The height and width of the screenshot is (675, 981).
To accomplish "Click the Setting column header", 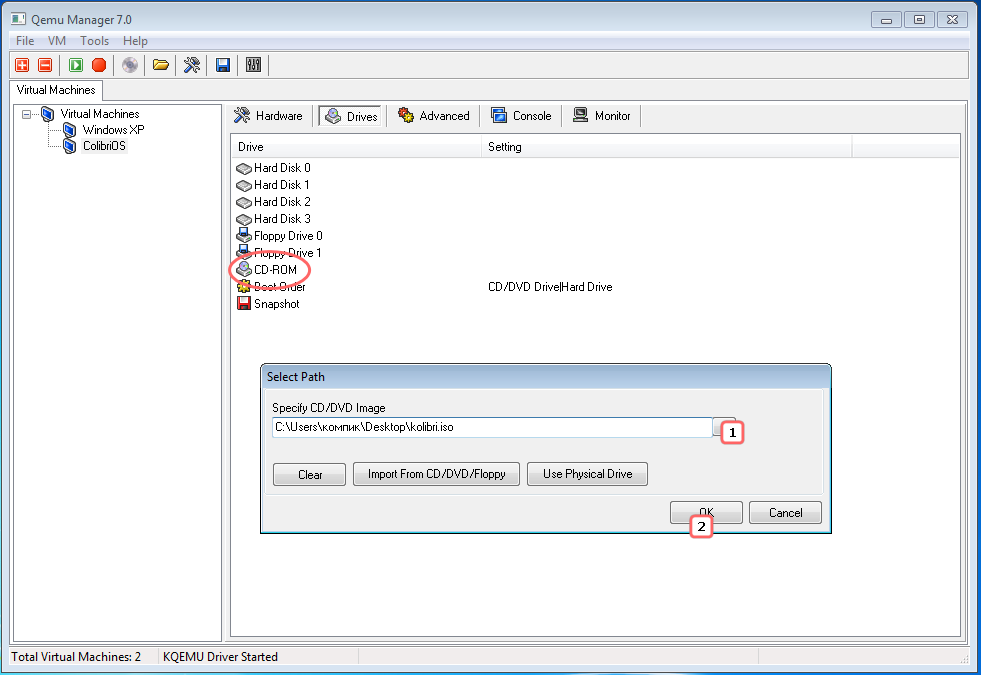I will point(667,147).
